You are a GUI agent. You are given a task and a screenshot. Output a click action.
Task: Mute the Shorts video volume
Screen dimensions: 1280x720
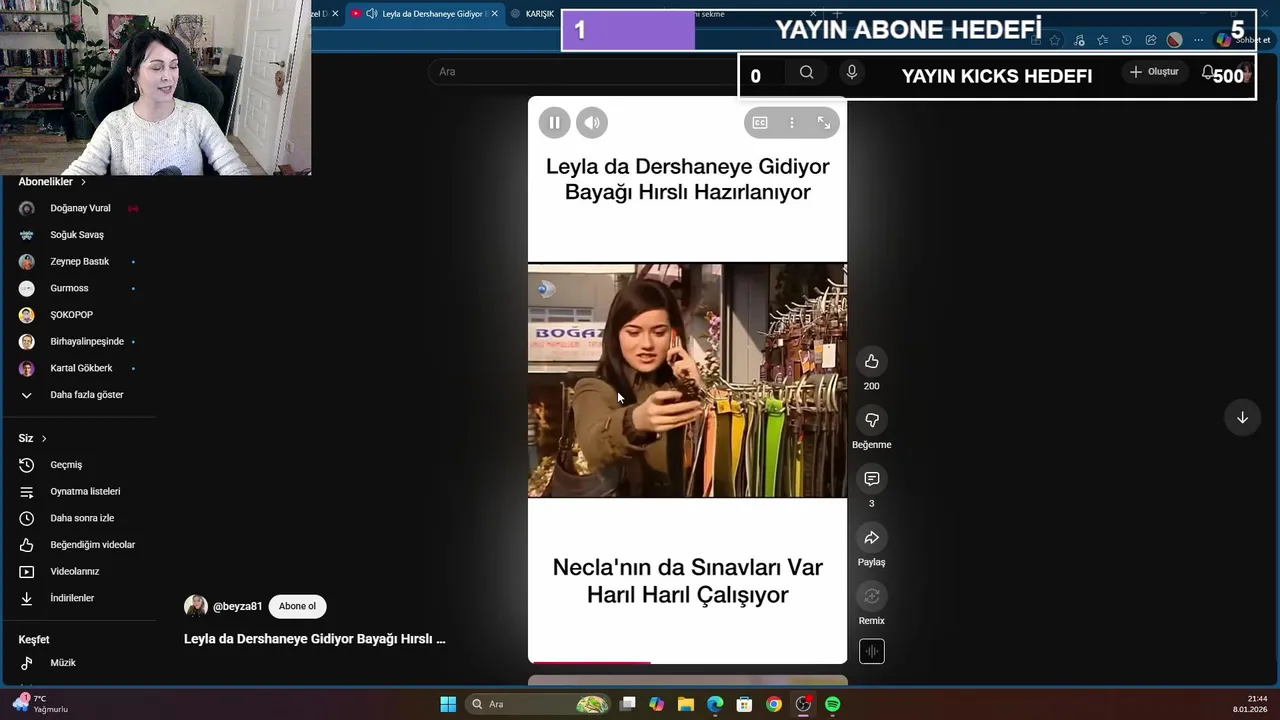click(x=592, y=122)
